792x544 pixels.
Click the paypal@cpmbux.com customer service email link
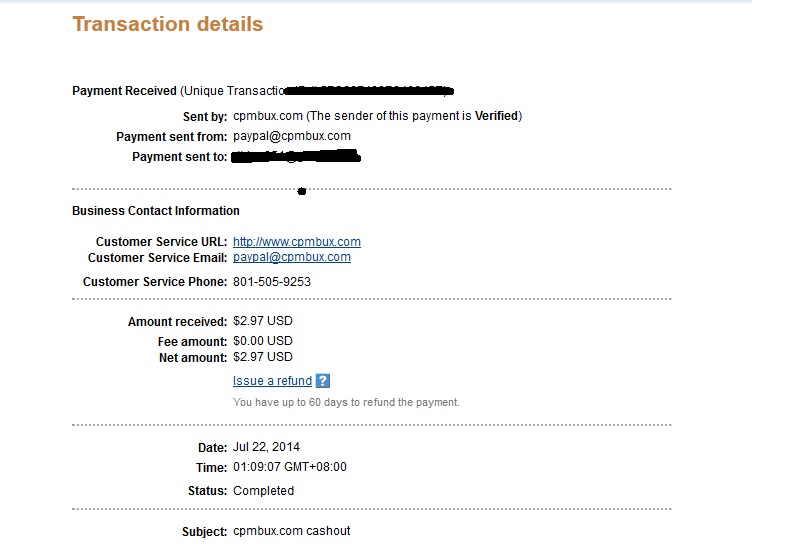(x=291, y=257)
